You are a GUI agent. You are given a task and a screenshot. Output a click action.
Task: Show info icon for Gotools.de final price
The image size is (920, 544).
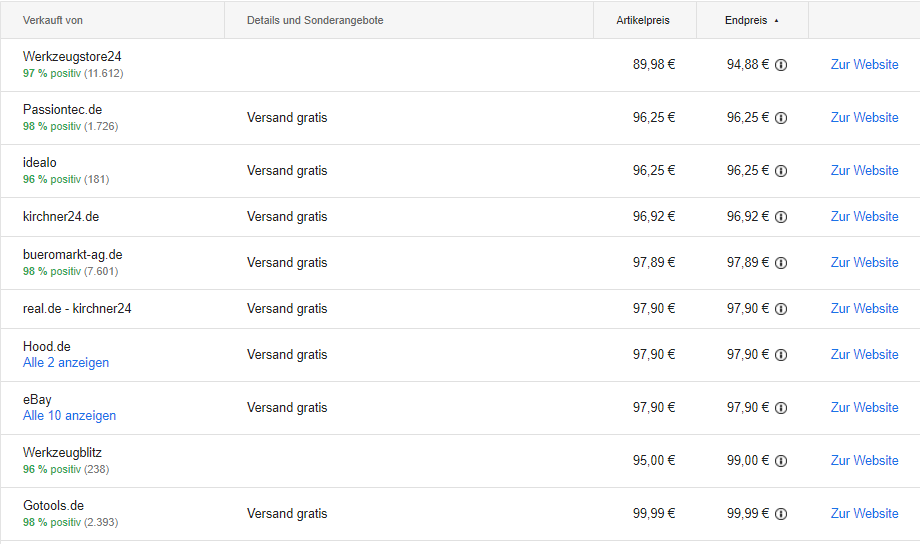pyautogui.click(x=781, y=514)
